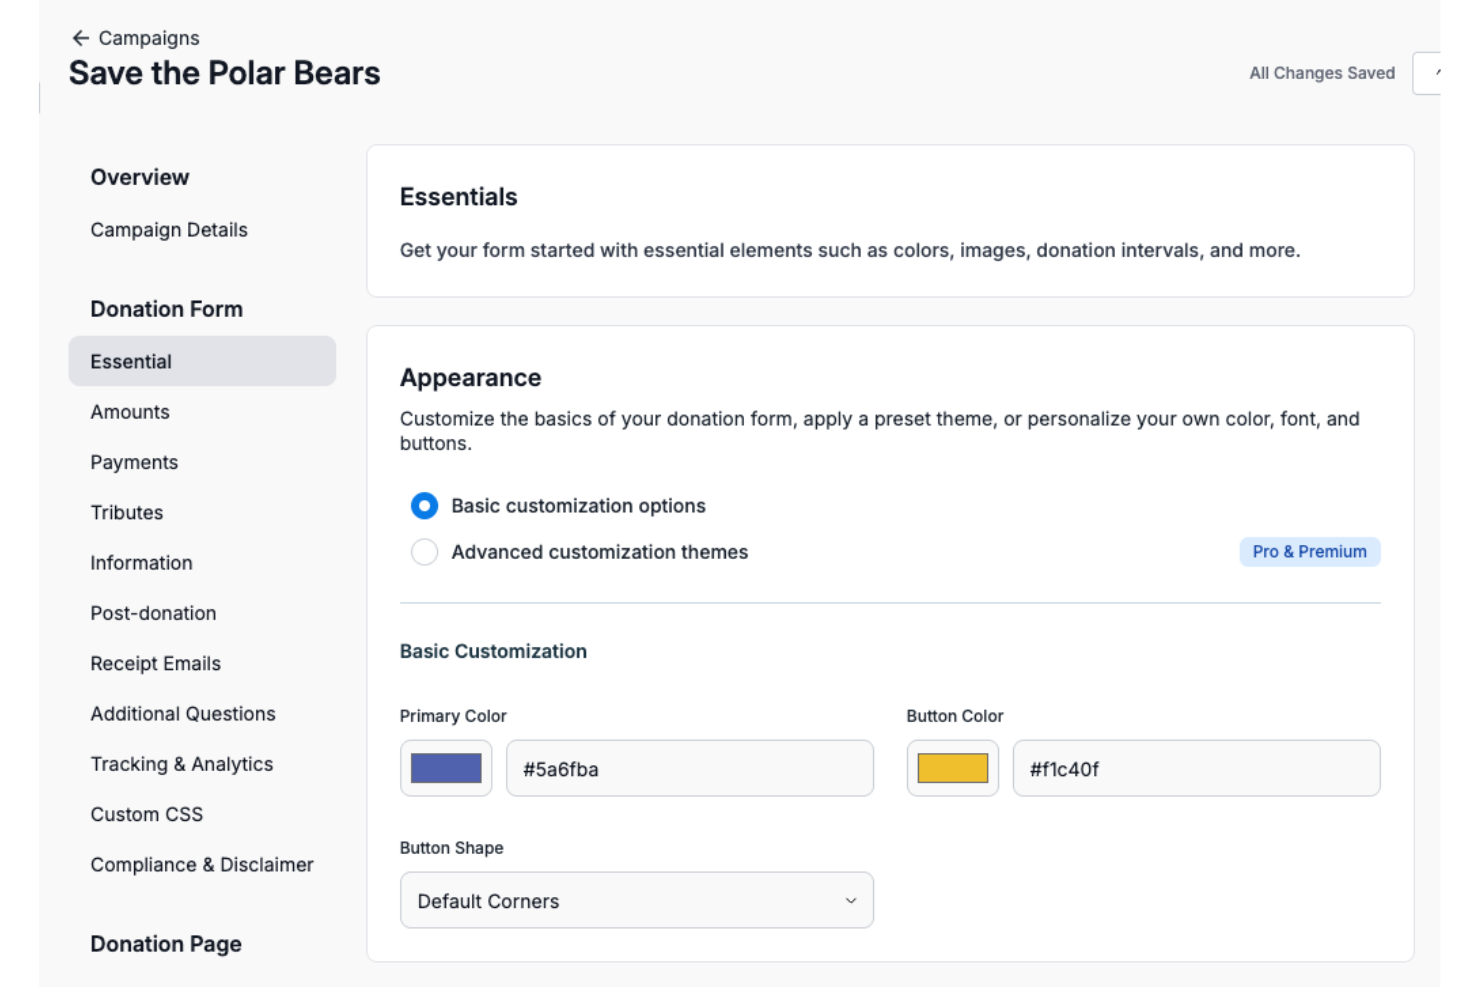Viewport: 1480px width, 987px height.
Task: Click the Primary Color hex input field
Action: (690, 768)
